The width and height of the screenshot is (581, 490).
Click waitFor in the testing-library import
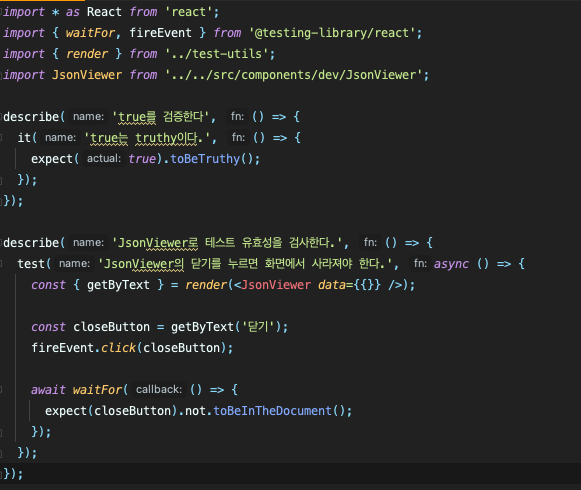click(90, 33)
